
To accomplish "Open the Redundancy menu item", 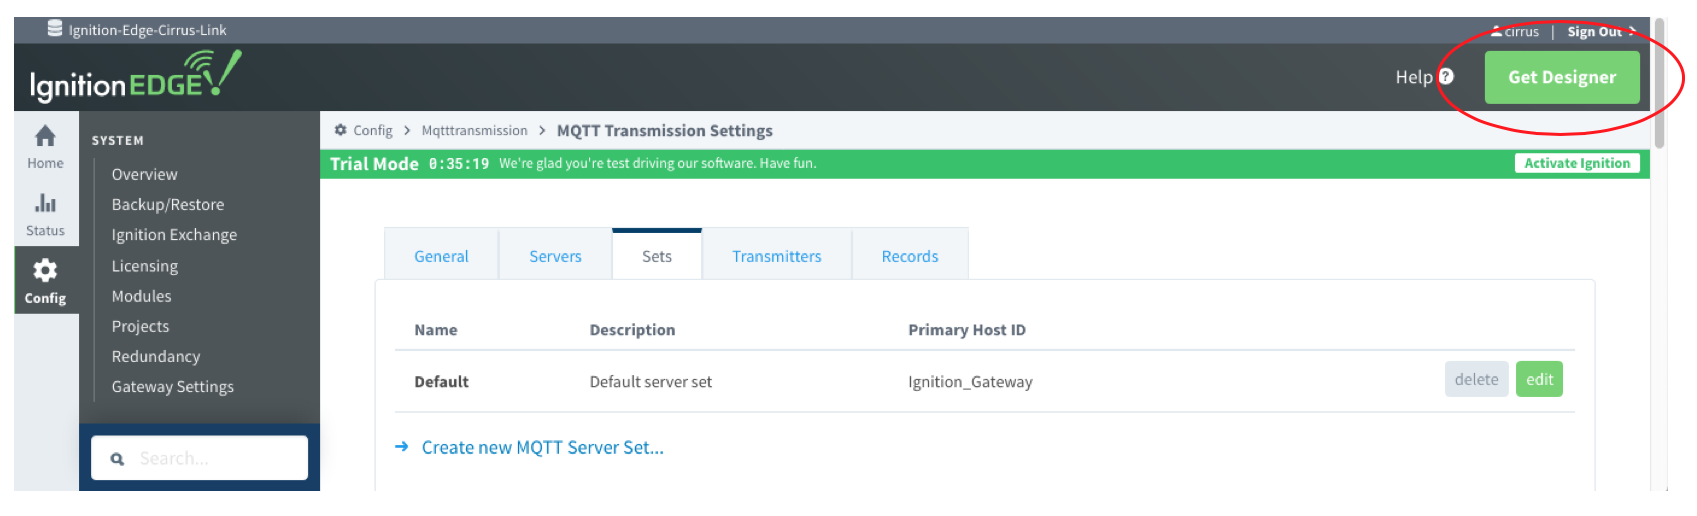I will [156, 356].
